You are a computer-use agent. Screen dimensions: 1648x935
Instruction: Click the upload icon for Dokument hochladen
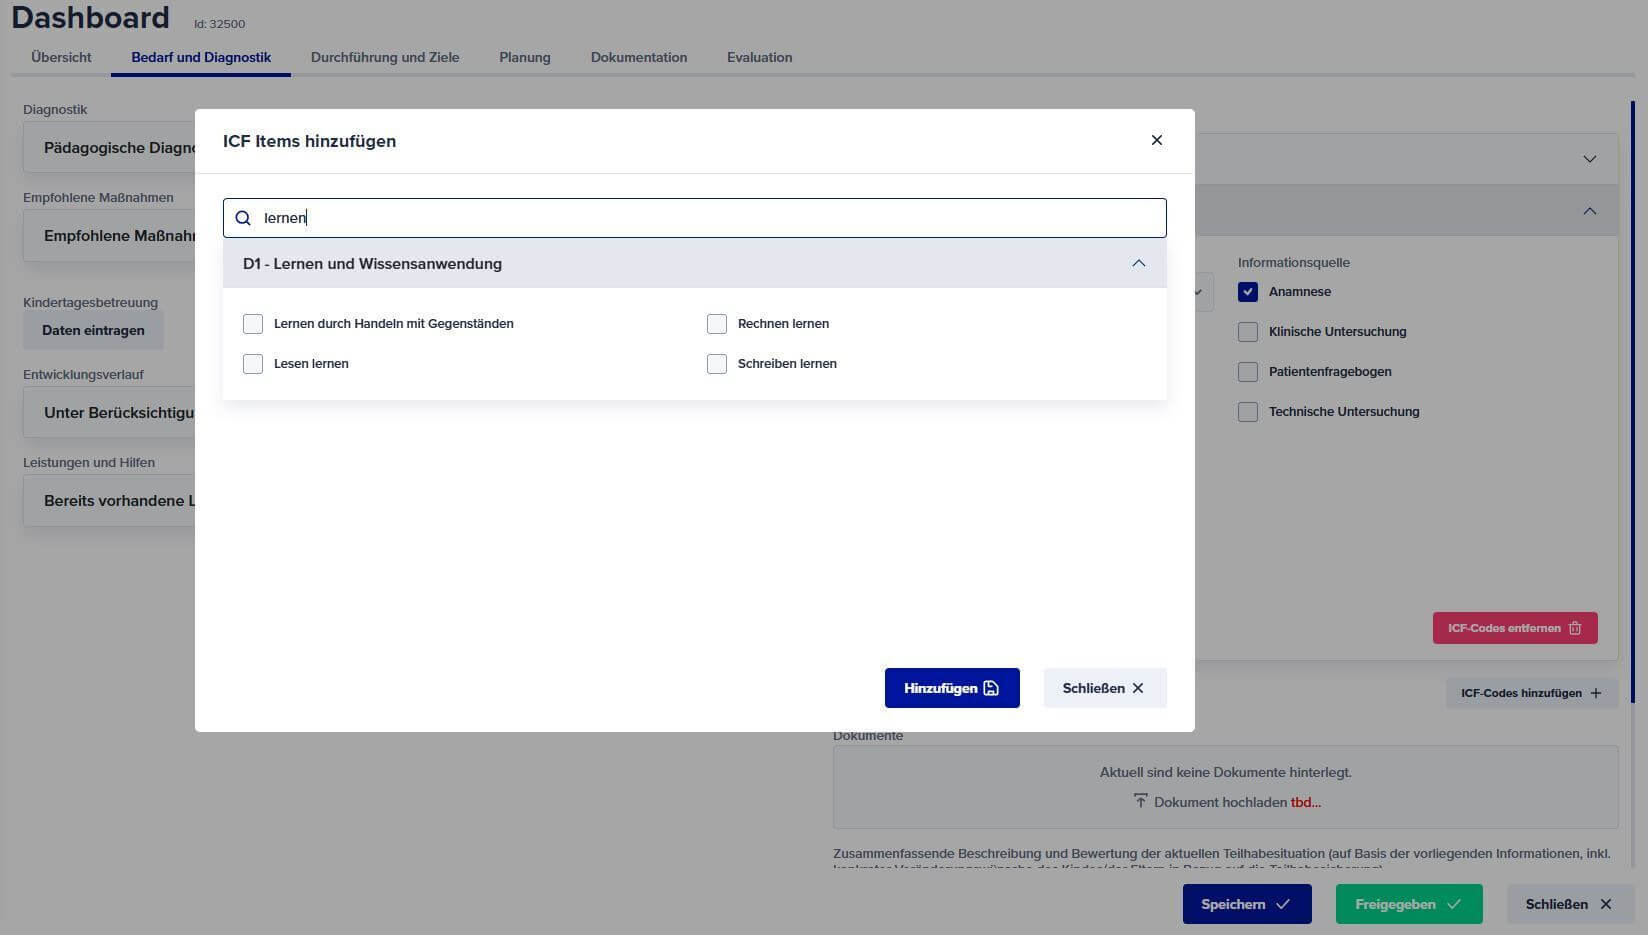tap(1140, 801)
